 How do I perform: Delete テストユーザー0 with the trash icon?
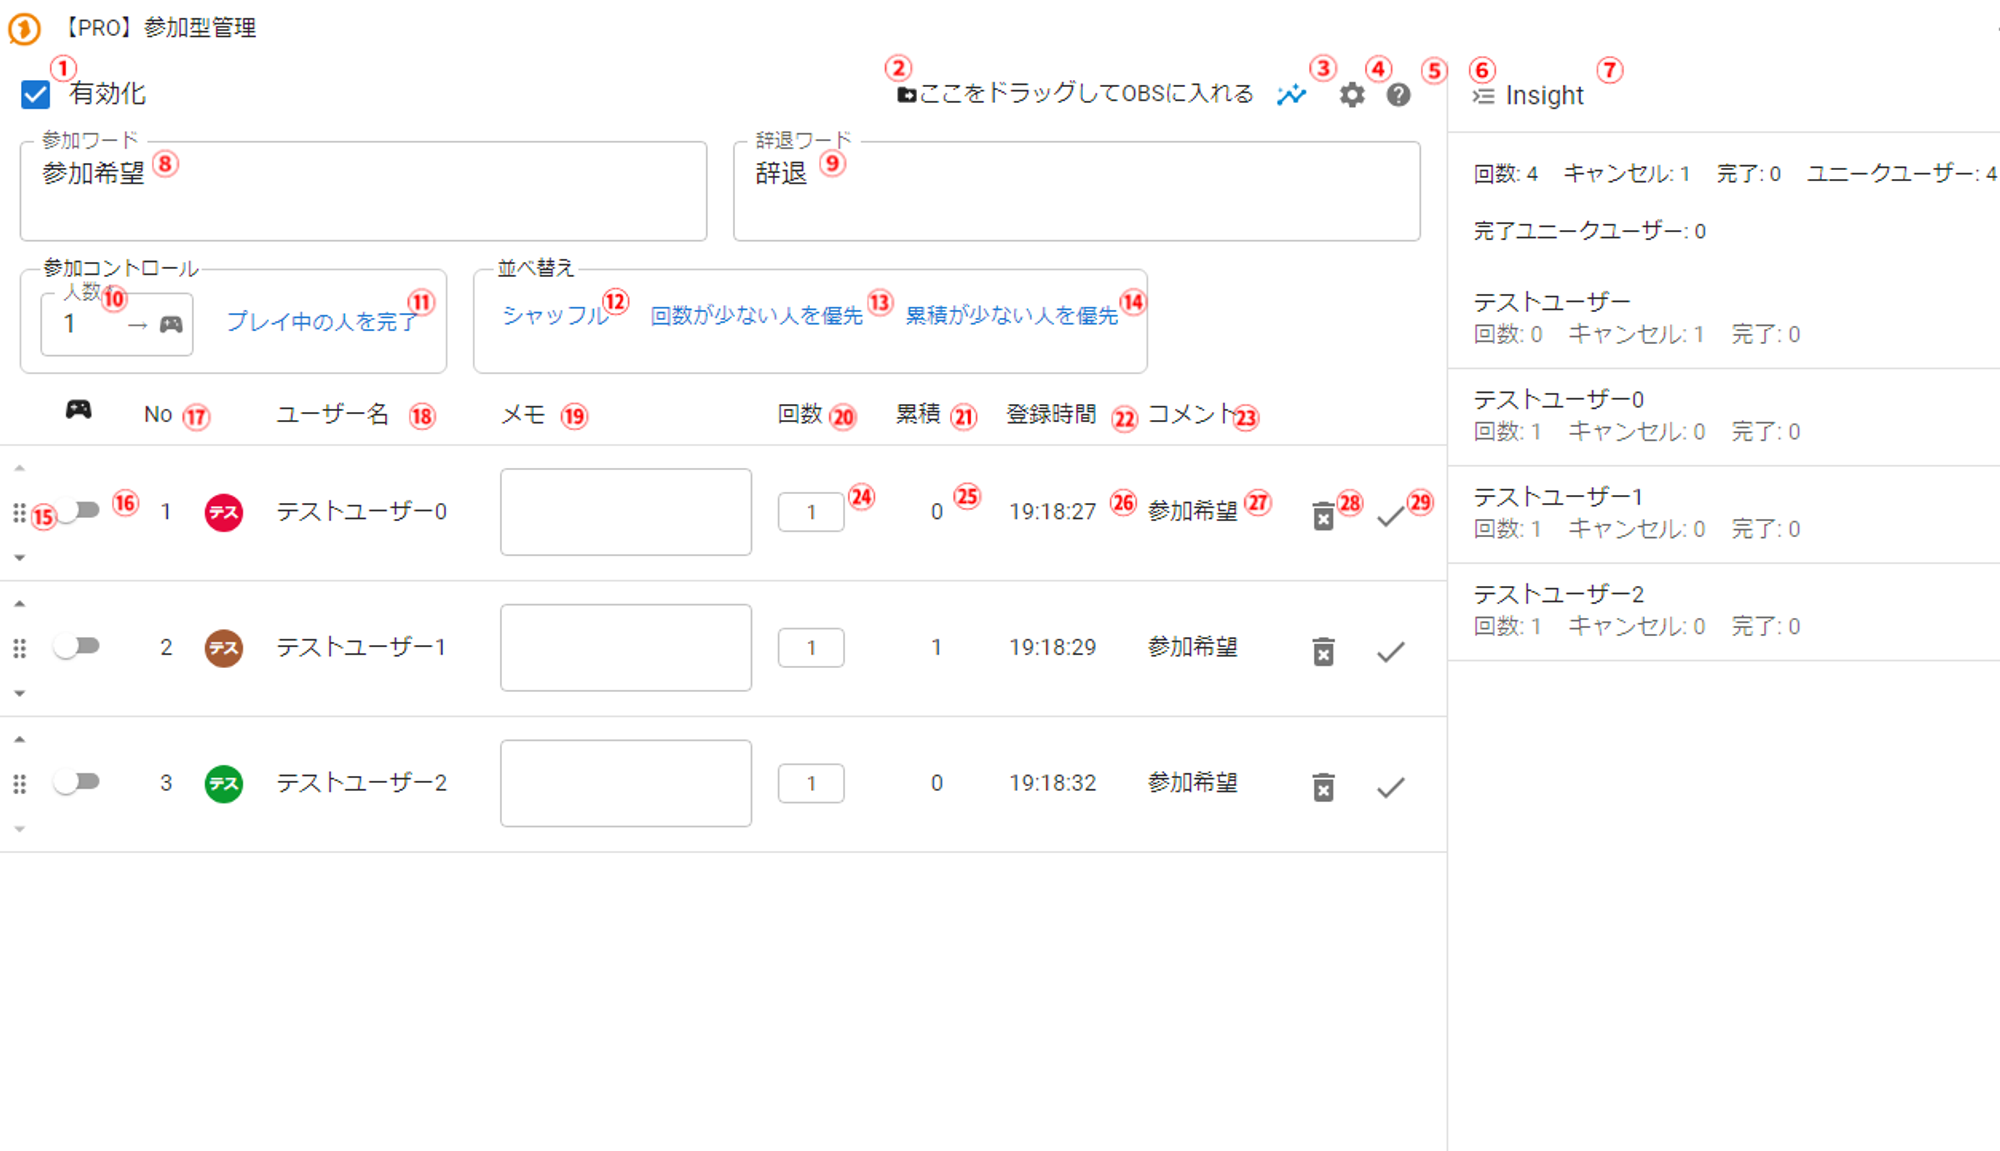1323,516
